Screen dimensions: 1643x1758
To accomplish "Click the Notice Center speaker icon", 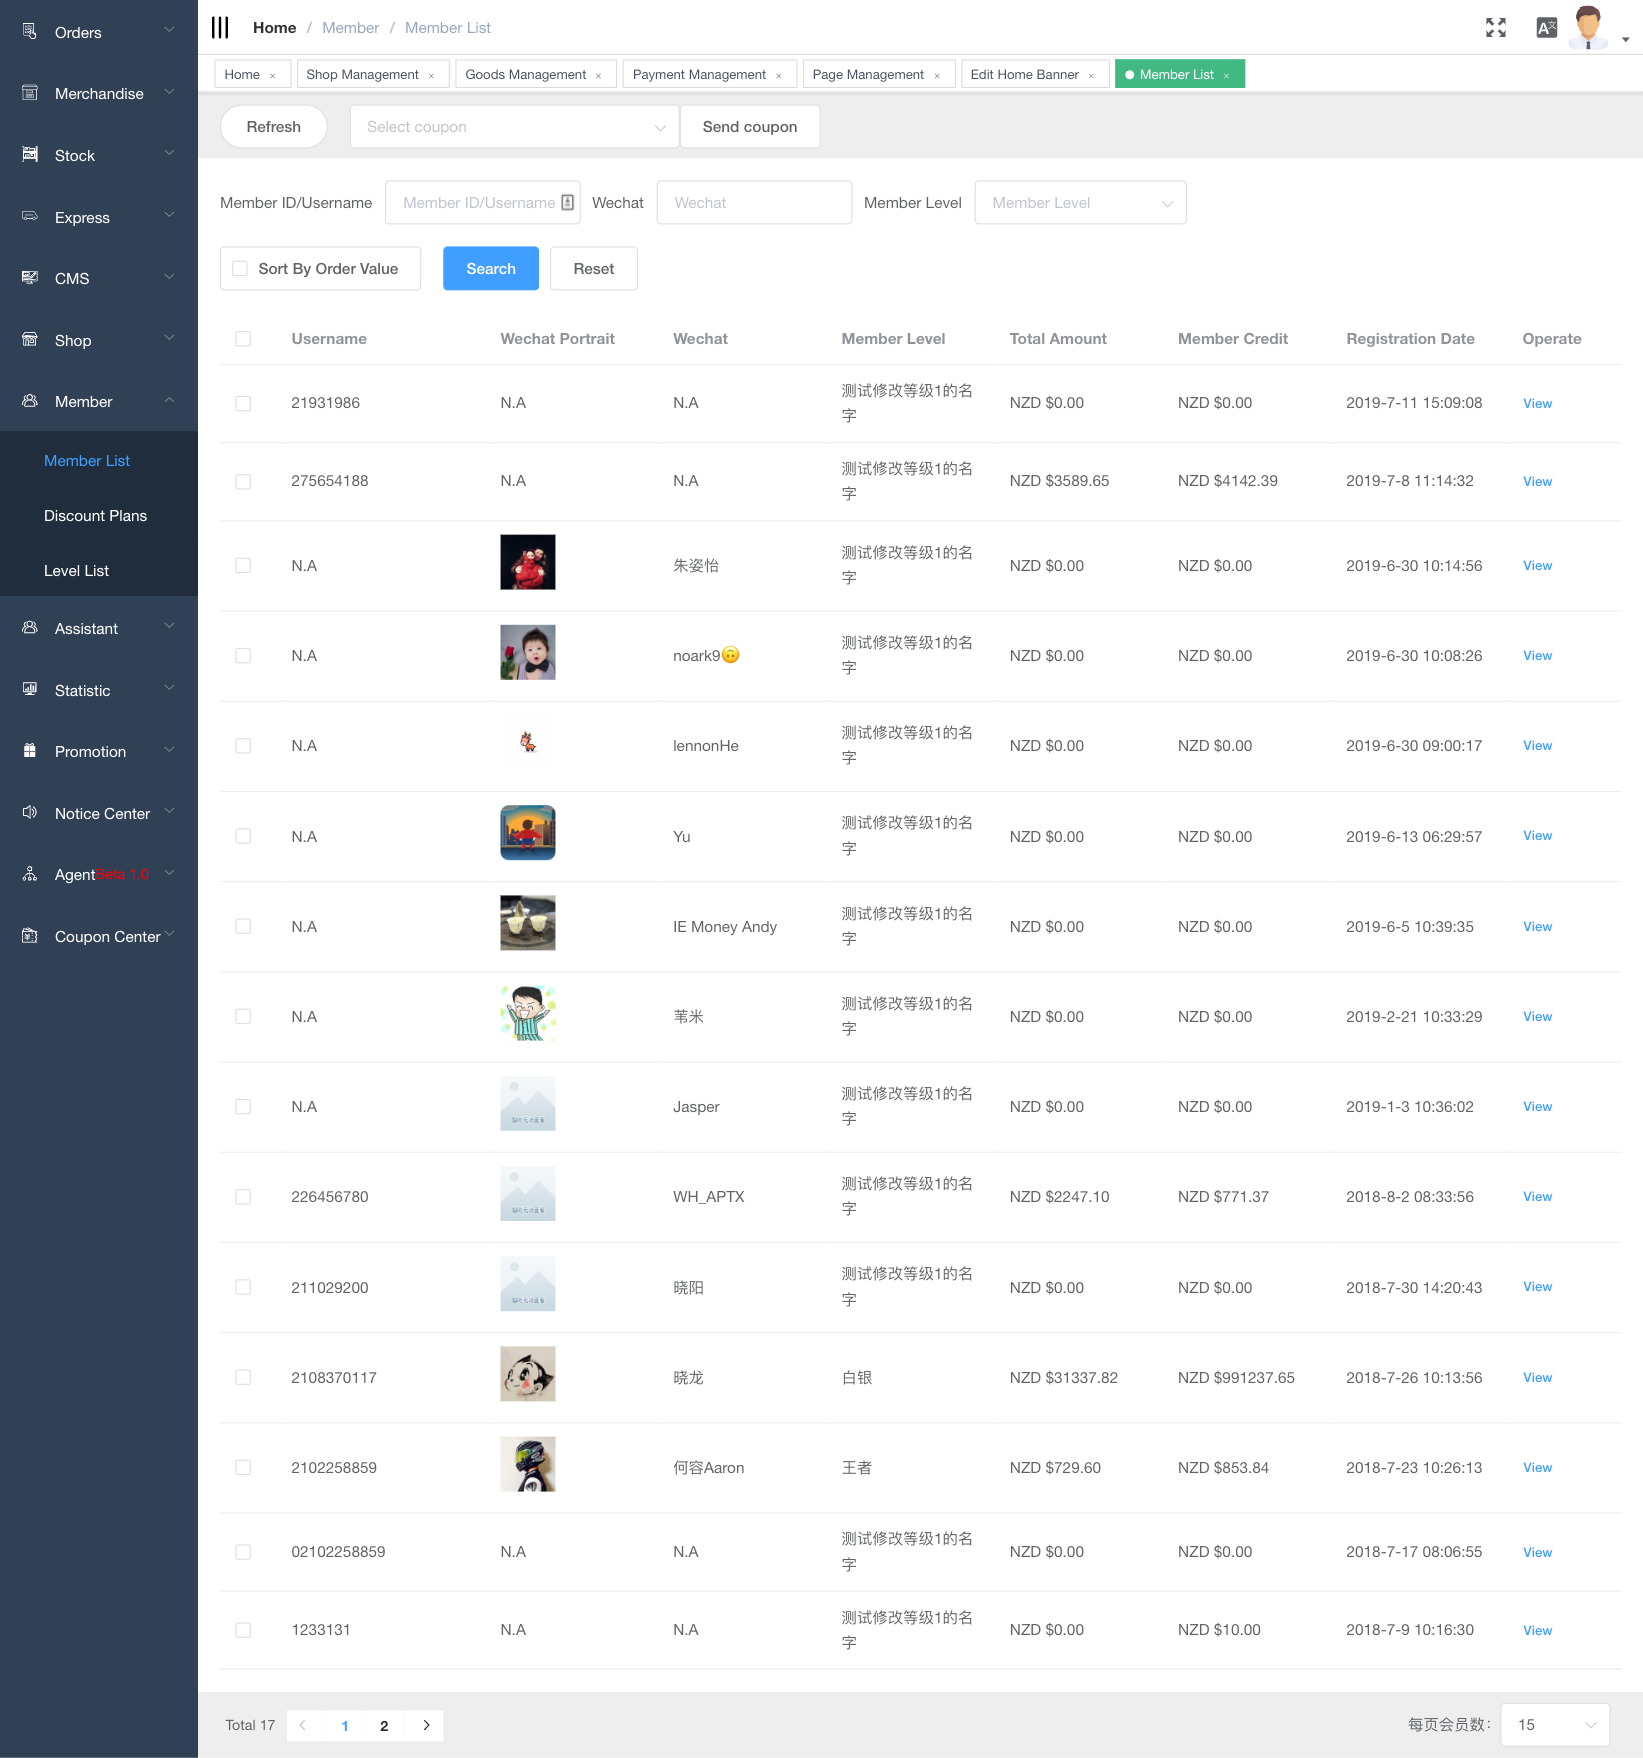I will [x=30, y=813].
